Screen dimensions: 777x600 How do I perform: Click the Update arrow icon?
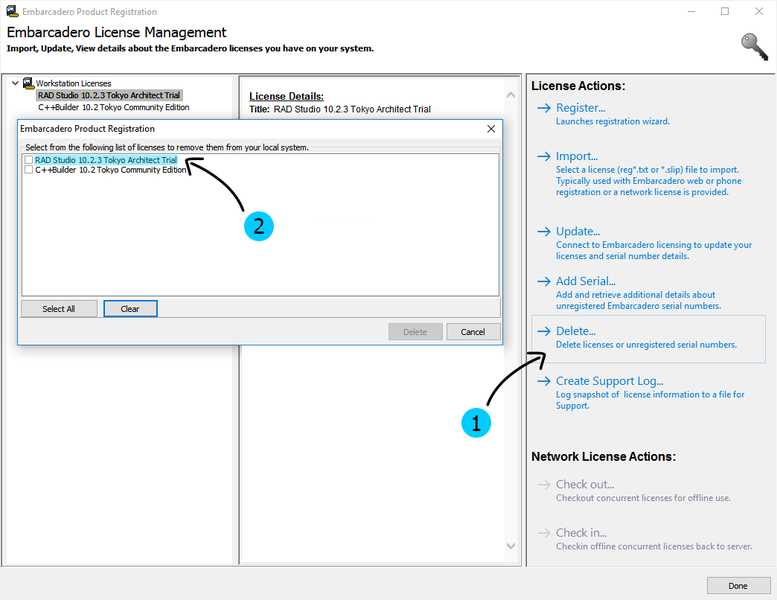click(544, 231)
